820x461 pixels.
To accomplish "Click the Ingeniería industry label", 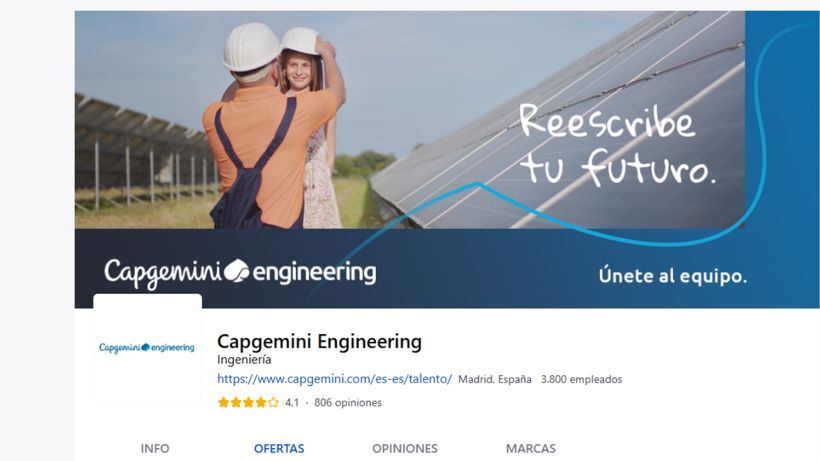I will (244, 360).
